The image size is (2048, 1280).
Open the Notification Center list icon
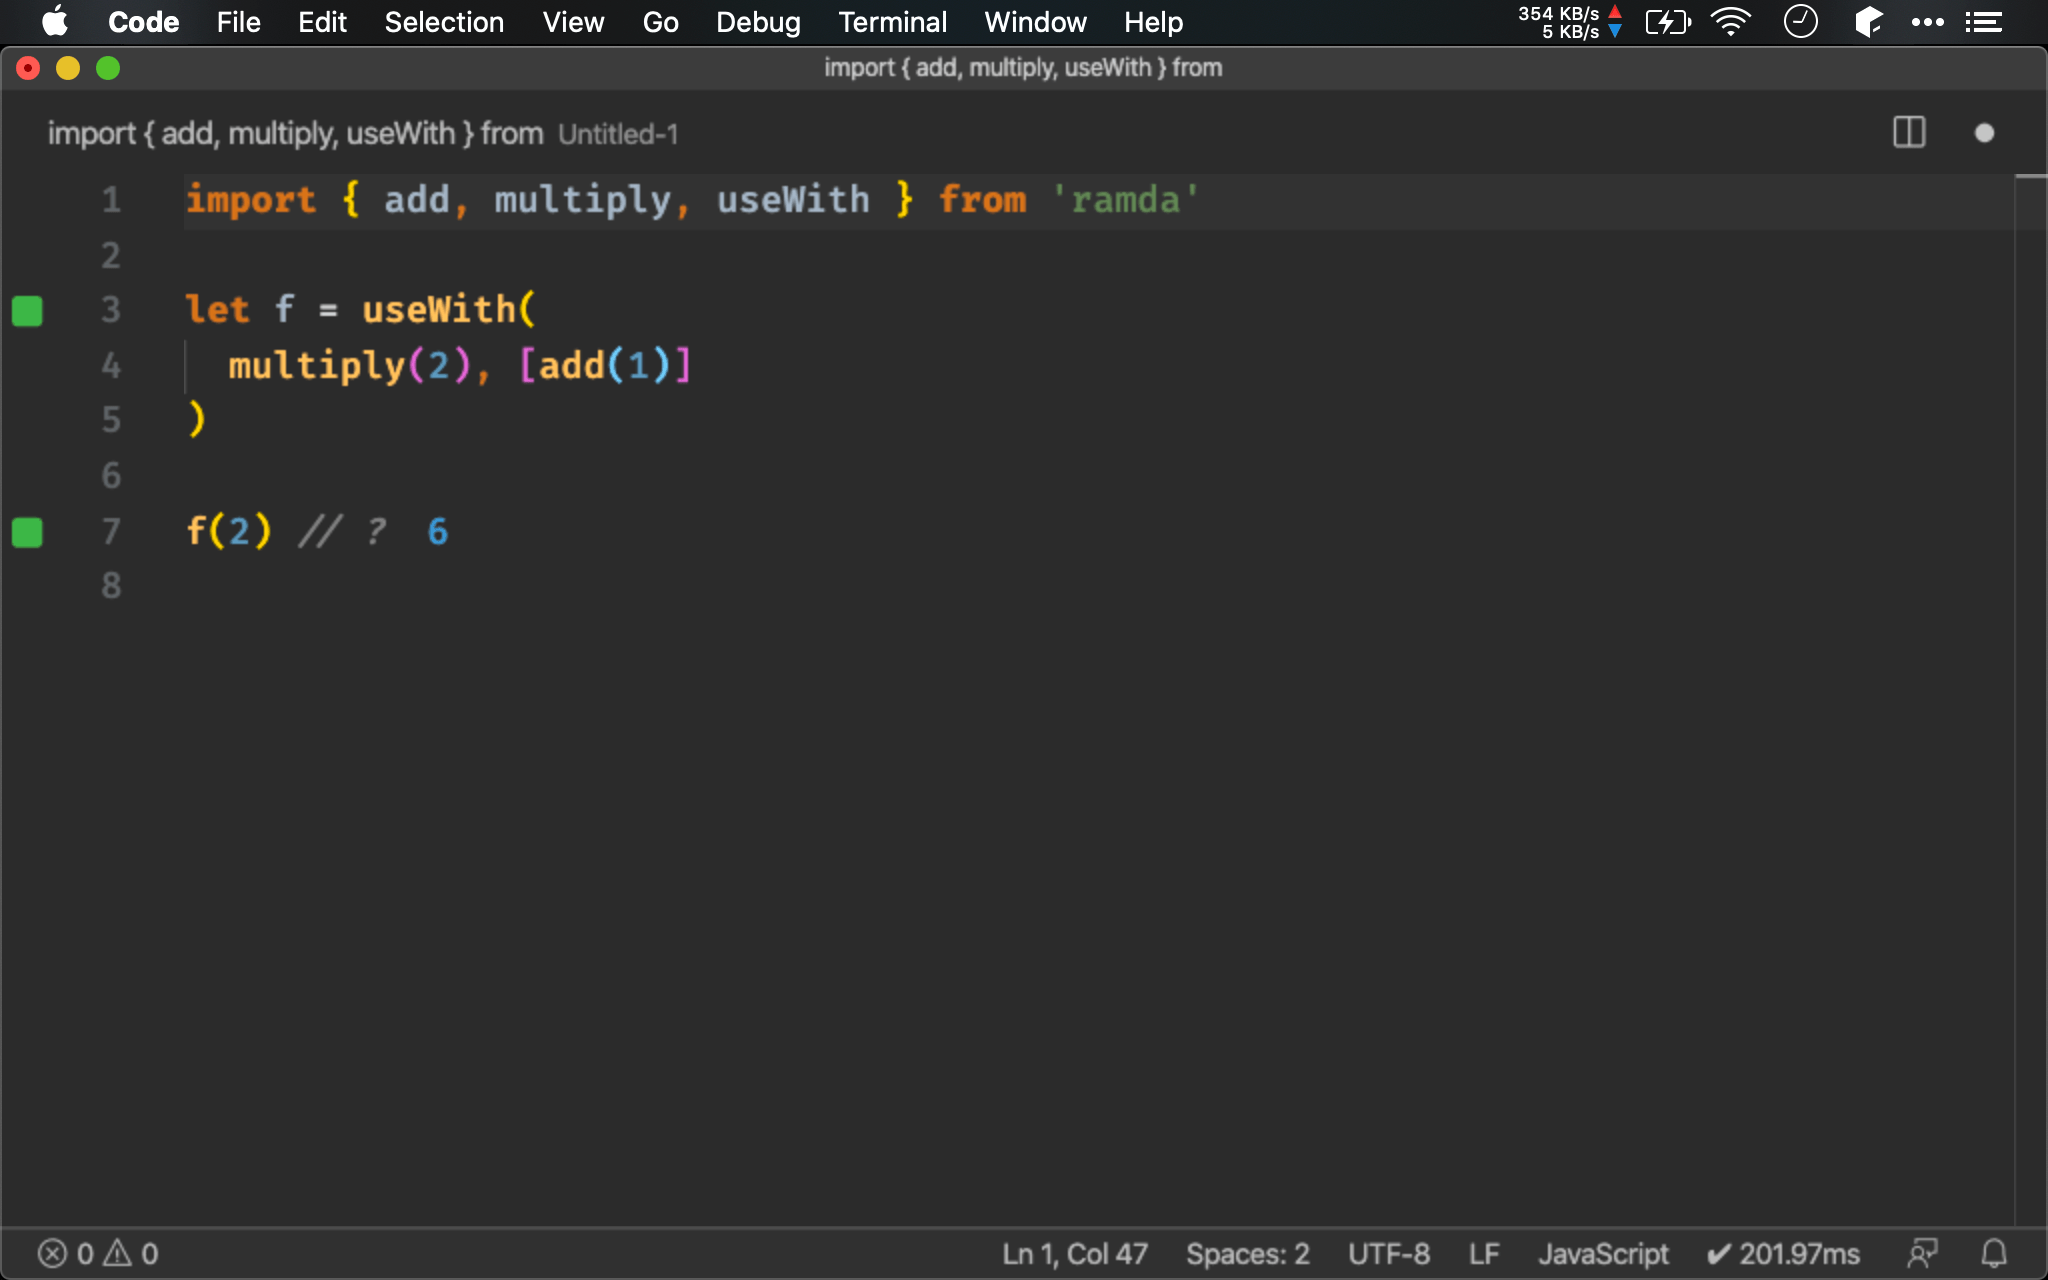tap(1984, 22)
